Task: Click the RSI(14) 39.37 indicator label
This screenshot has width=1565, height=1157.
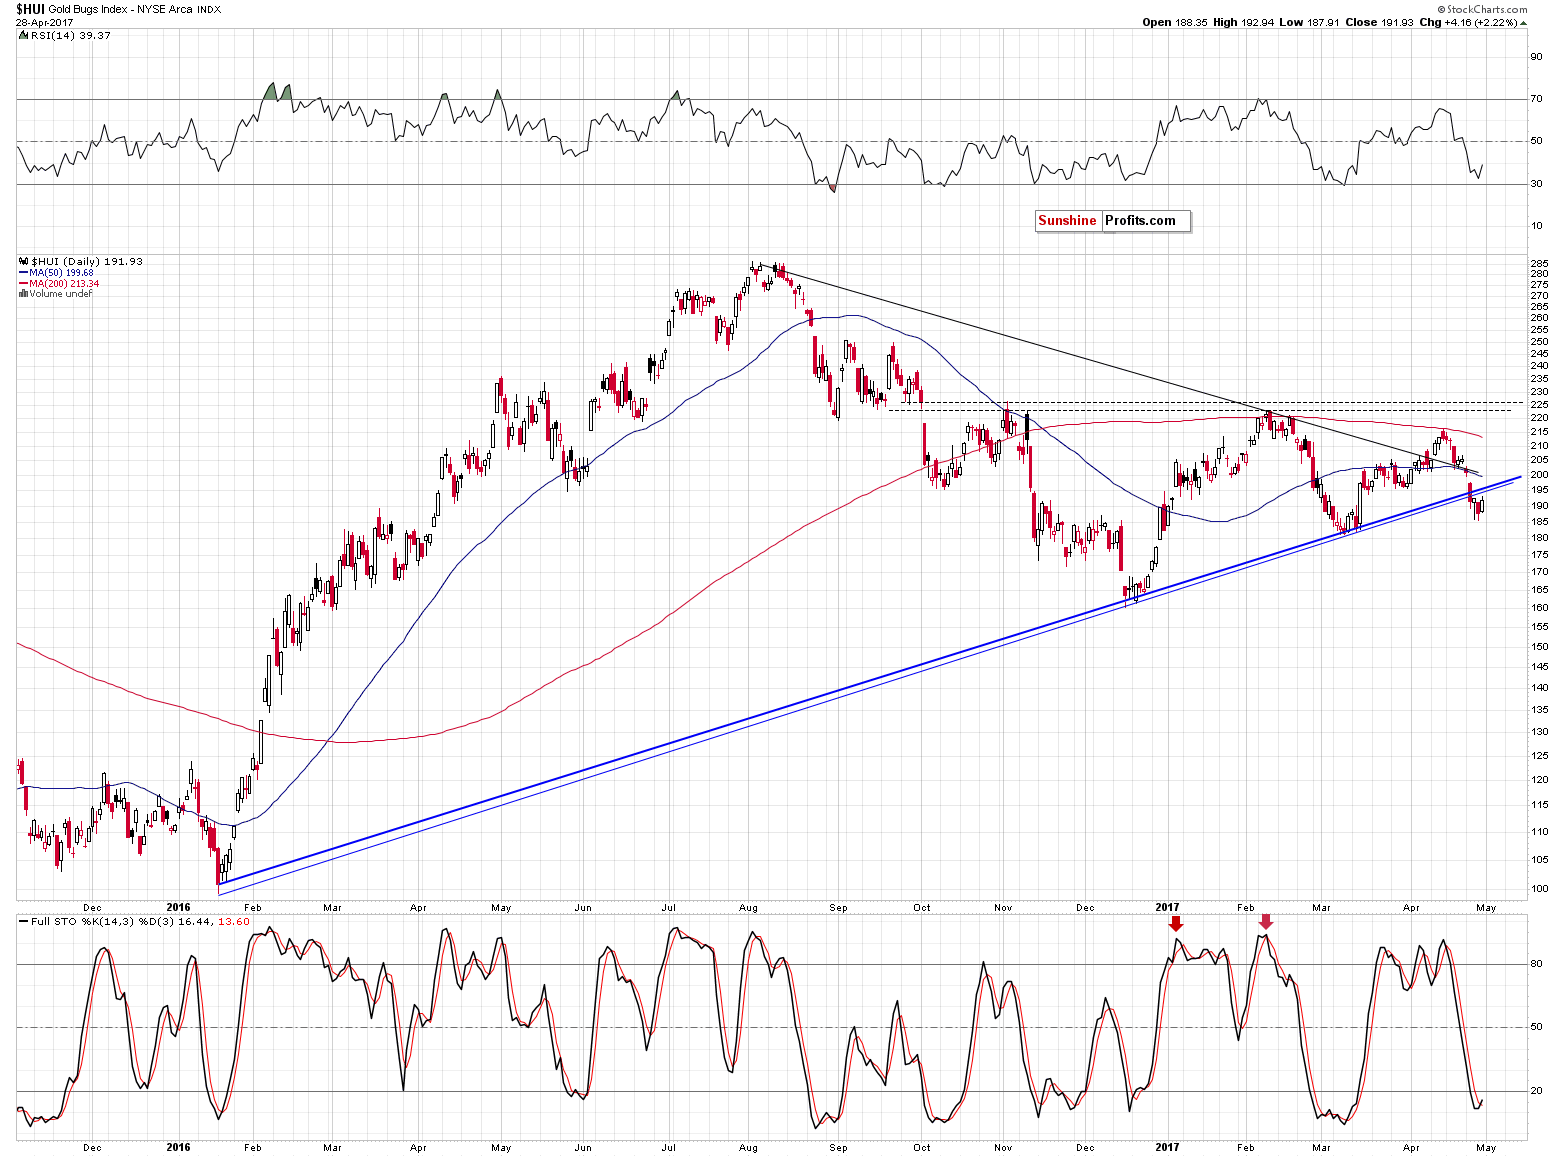Action: click(71, 35)
